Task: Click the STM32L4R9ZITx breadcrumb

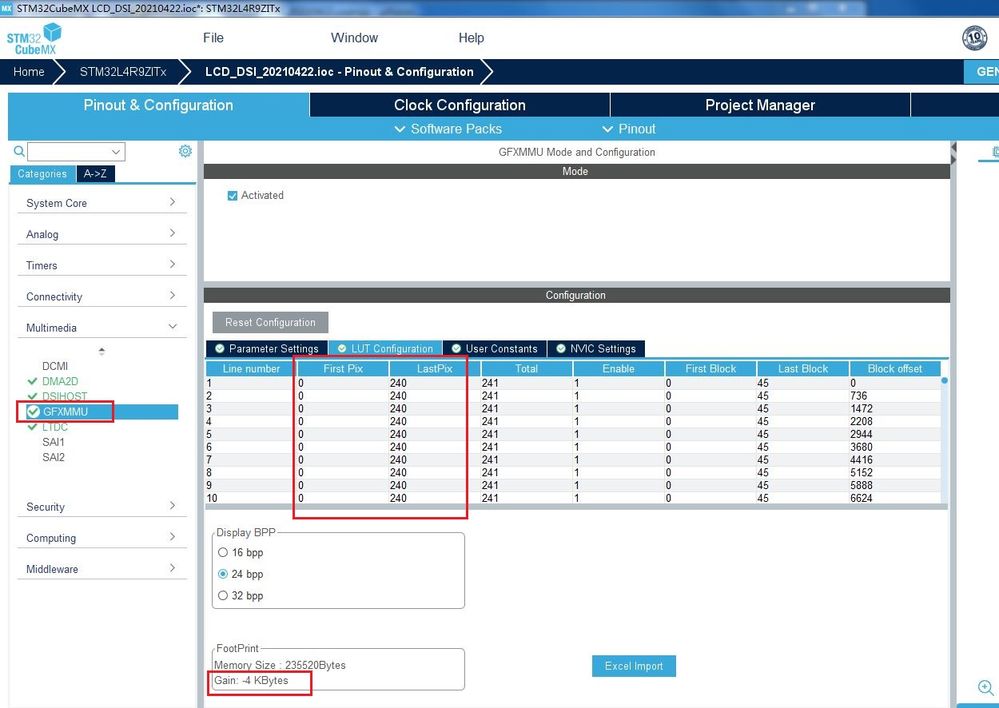Action: point(123,72)
